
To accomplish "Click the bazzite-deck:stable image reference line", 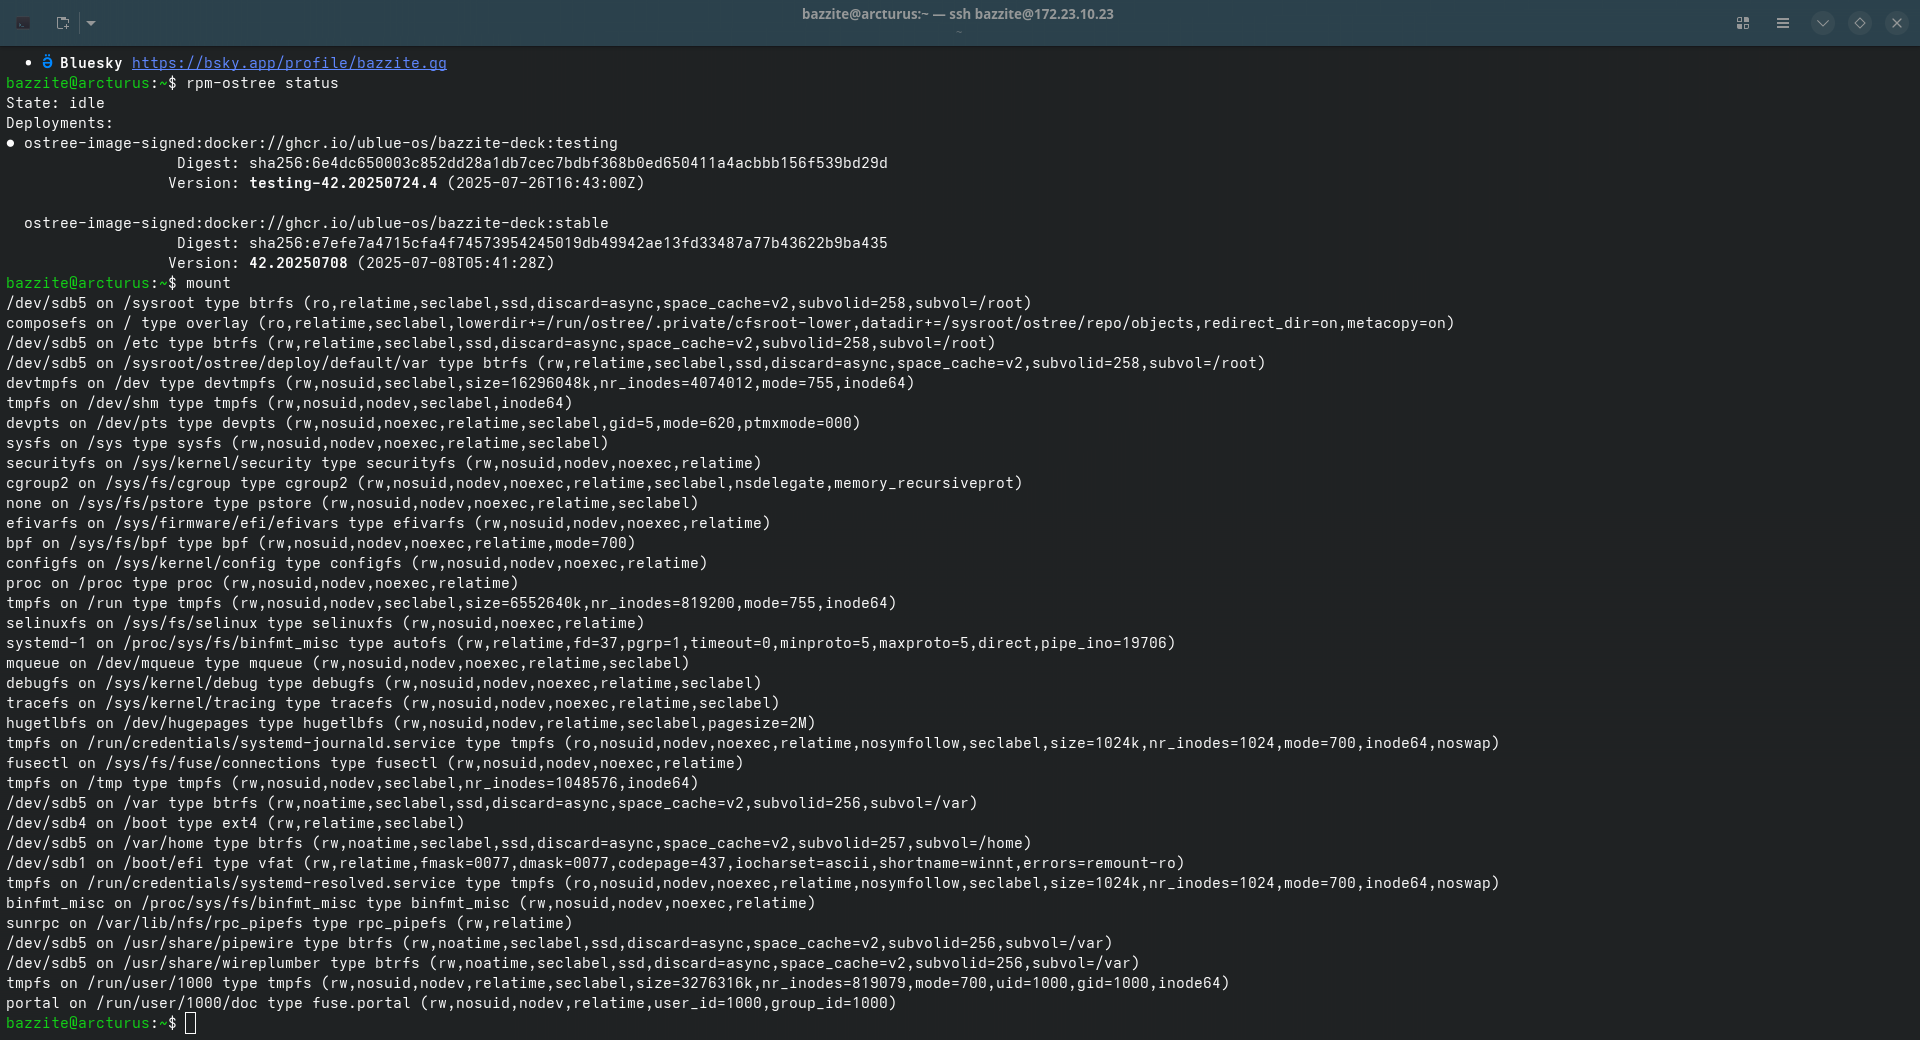I will (316, 223).
